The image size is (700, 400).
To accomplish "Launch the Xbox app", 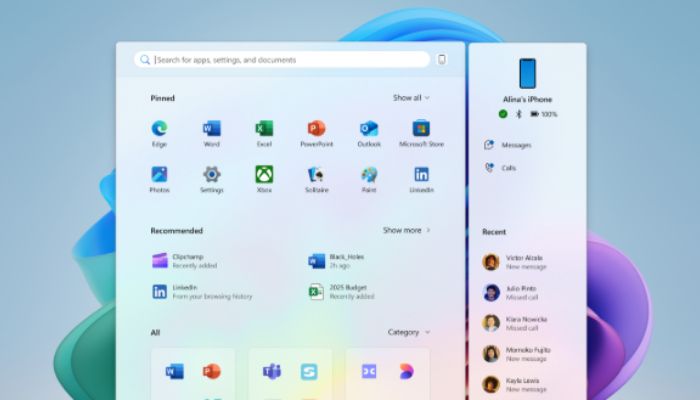I will 264,179.
